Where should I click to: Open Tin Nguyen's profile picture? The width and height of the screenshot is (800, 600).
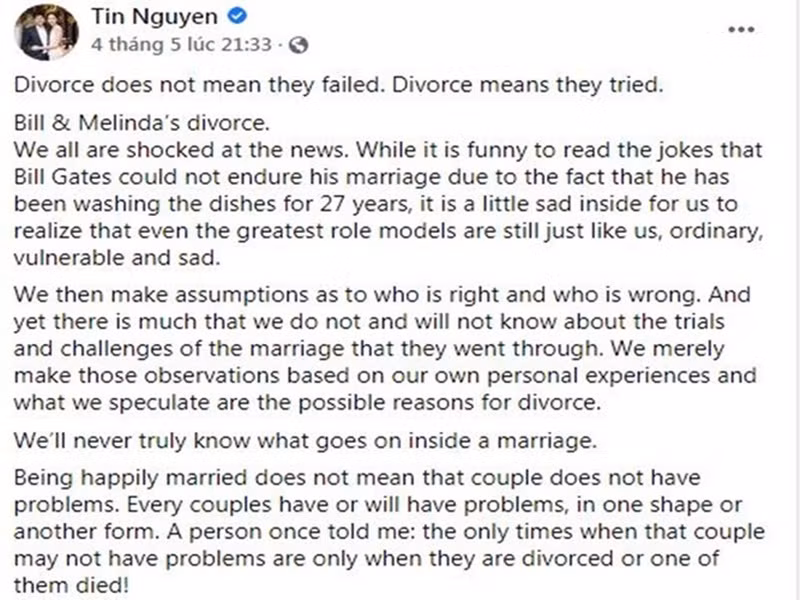click(45, 32)
